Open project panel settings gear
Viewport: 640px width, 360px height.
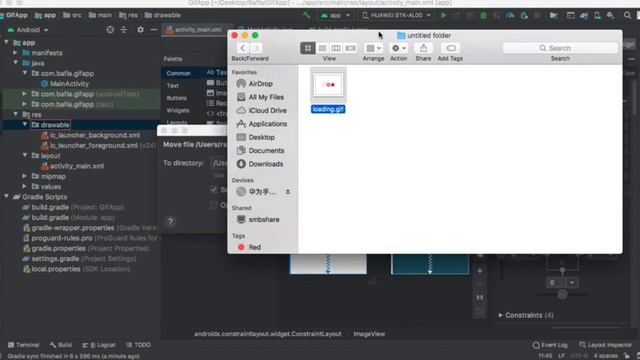(x=140, y=30)
